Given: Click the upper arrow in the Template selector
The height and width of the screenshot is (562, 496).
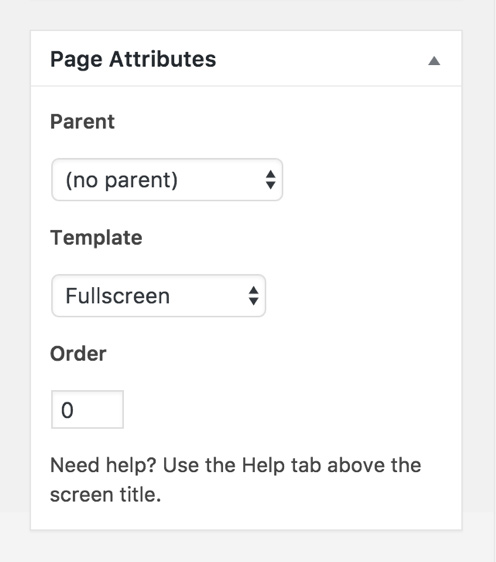Looking at the screenshot, I should tap(254, 291).
